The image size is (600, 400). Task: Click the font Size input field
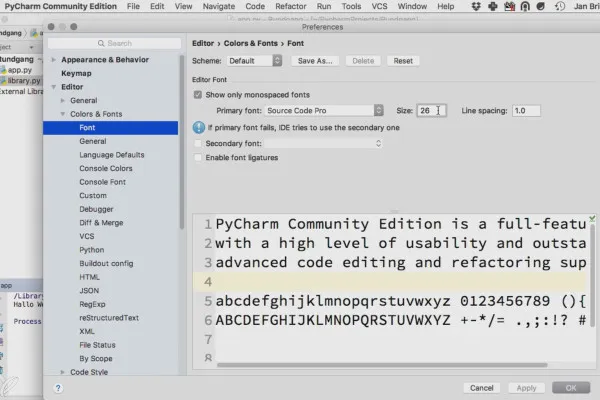[431, 111]
